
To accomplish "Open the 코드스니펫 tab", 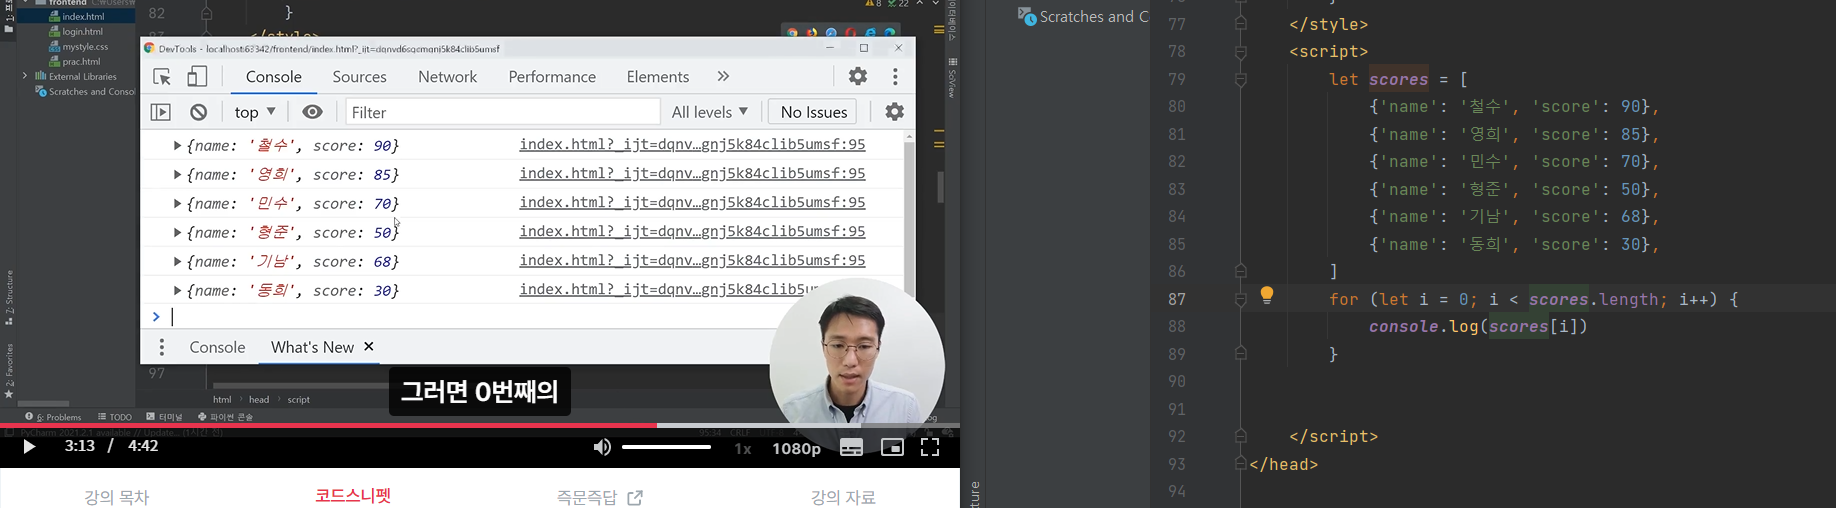I will [353, 496].
